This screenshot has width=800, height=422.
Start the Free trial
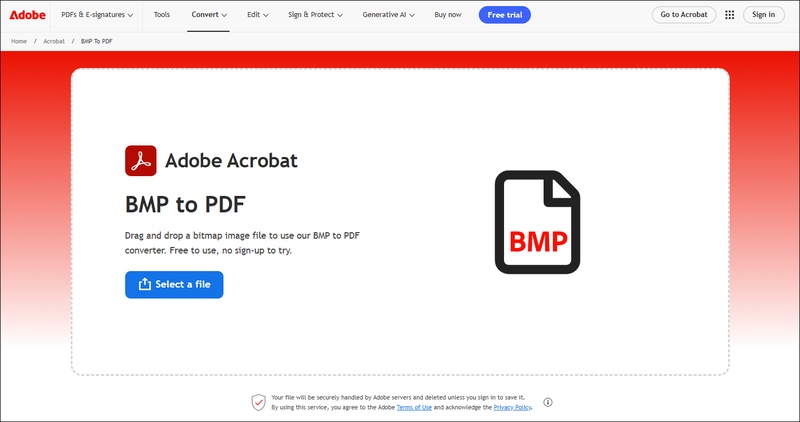[505, 15]
